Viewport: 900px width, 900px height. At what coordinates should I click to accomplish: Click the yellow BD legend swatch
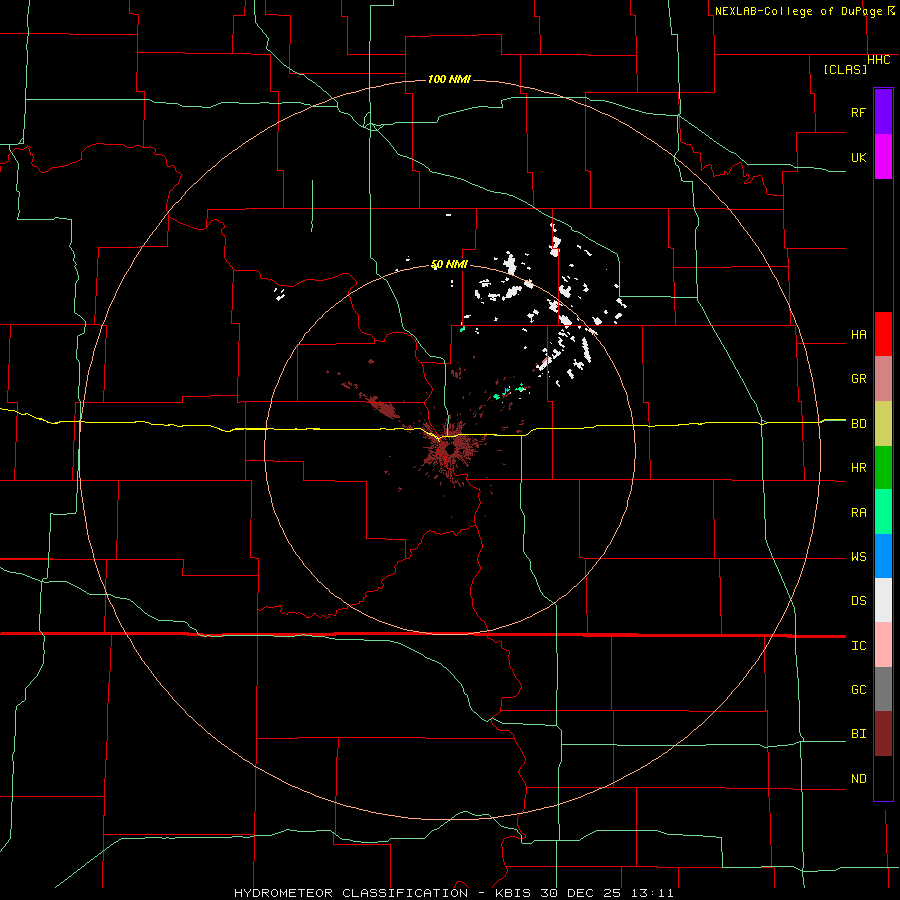[883, 424]
